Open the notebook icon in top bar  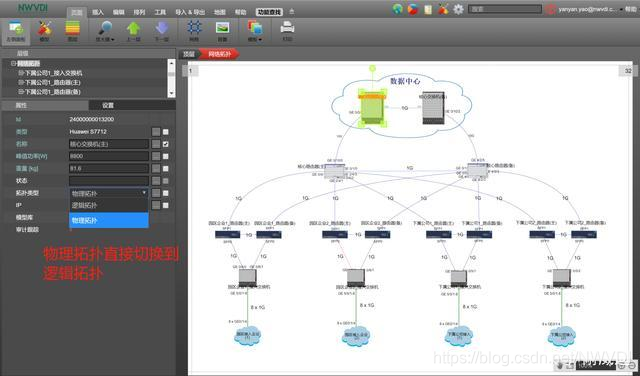pos(428,9)
